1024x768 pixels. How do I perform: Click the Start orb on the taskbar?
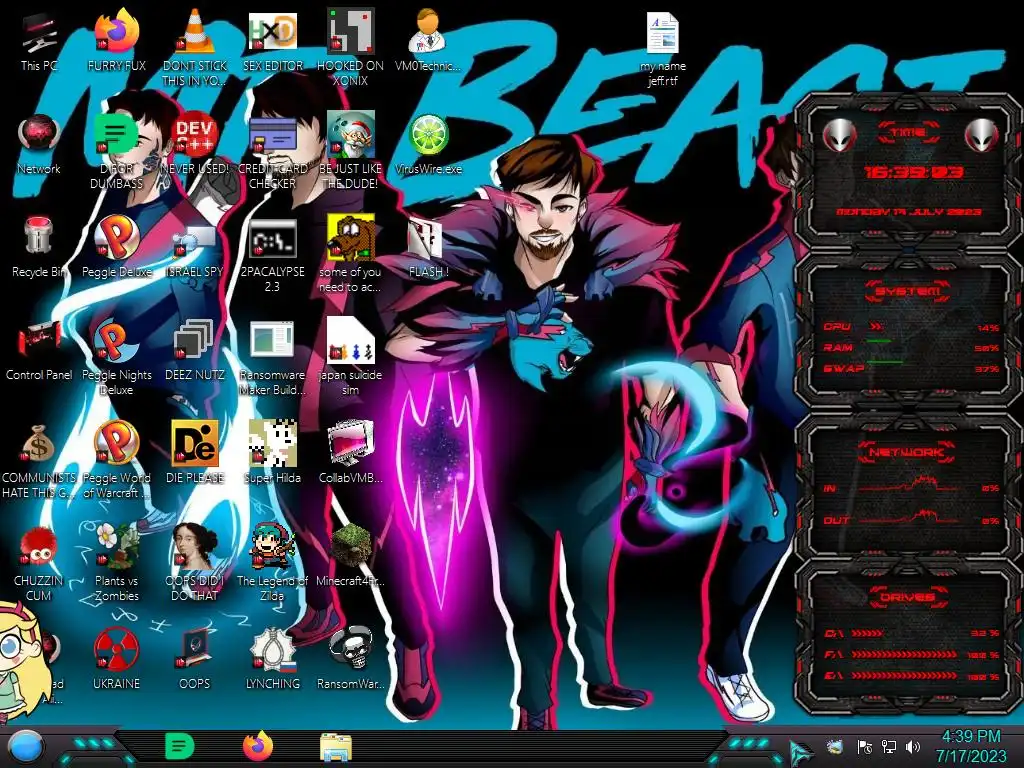tap(26, 747)
